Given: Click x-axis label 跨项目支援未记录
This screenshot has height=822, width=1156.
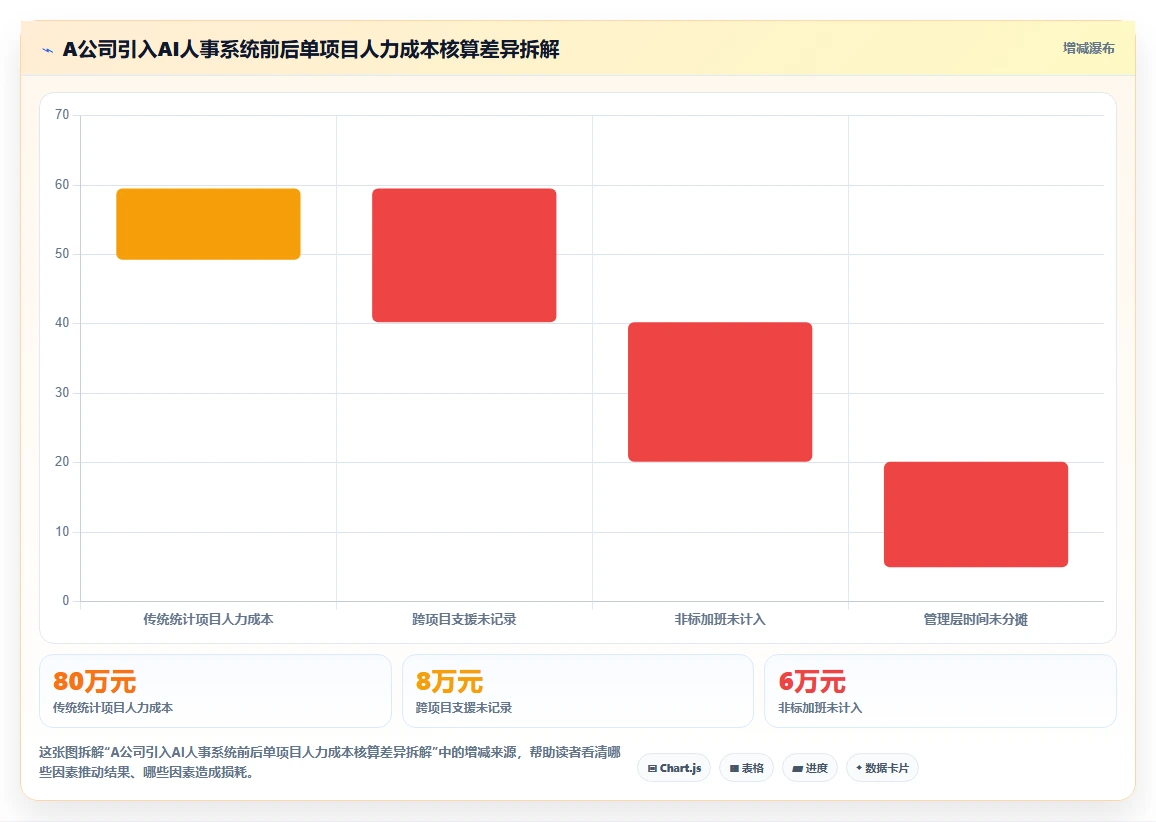Looking at the screenshot, I should pyautogui.click(x=464, y=619).
